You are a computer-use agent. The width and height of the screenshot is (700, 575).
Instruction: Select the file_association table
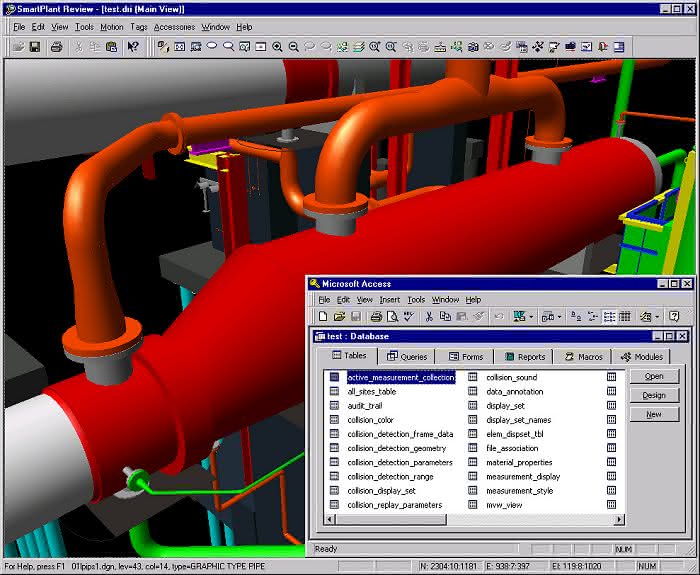(x=512, y=448)
